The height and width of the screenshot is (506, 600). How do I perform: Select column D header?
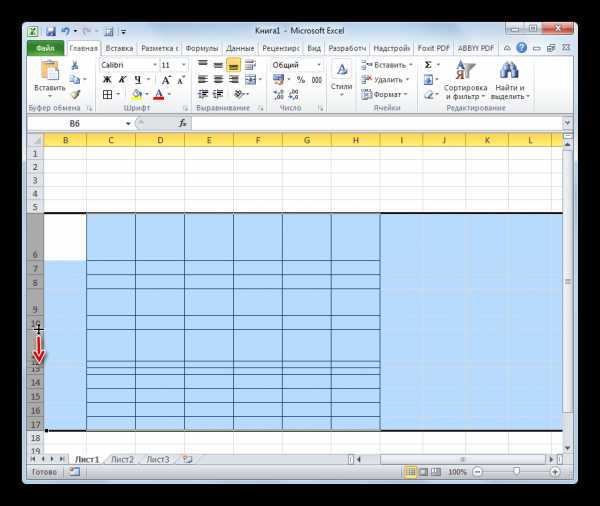point(160,140)
